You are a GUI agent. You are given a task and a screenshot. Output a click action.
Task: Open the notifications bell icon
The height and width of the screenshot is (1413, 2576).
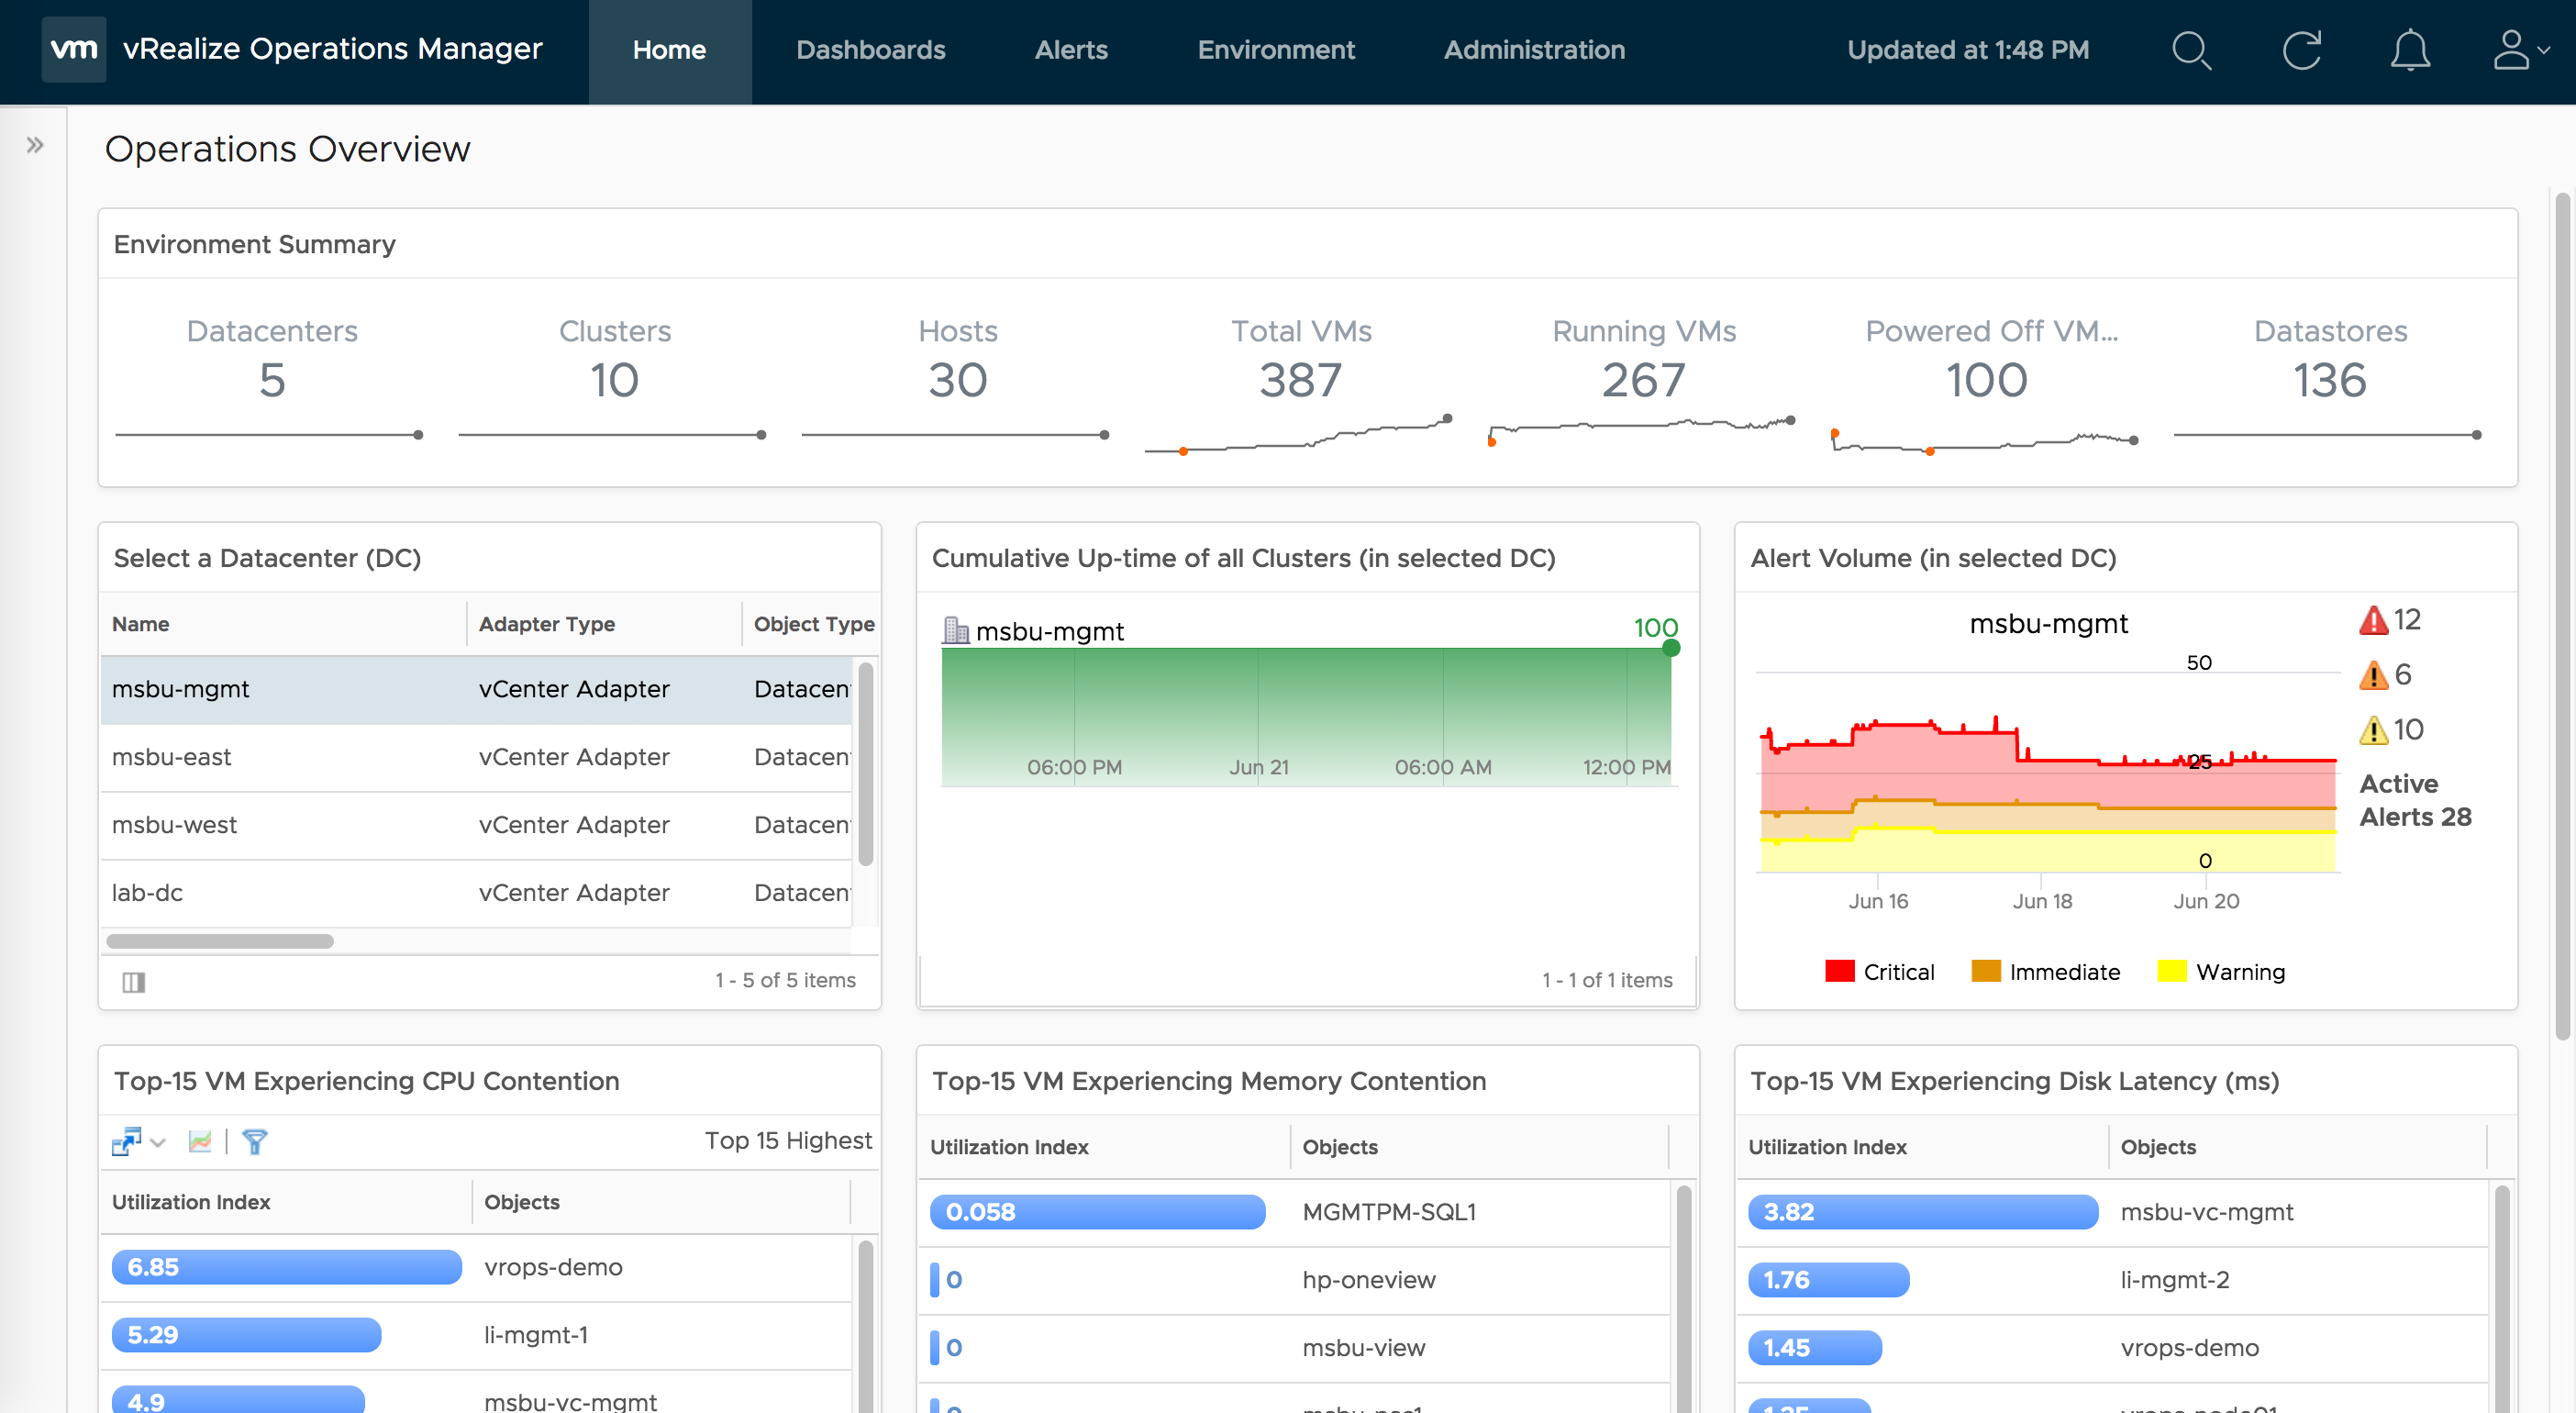[2410, 50]
